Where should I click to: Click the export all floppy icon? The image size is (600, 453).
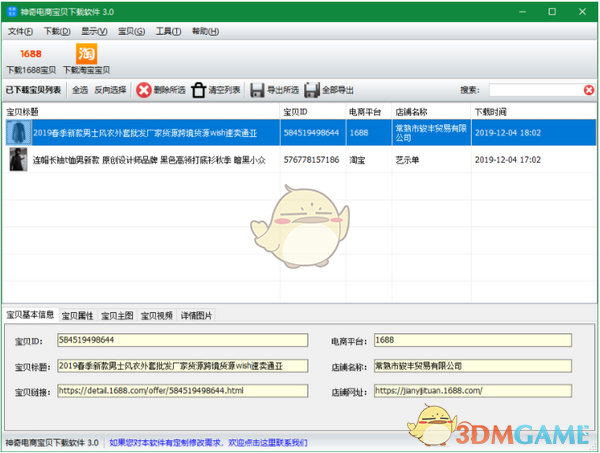click(312, 90)
